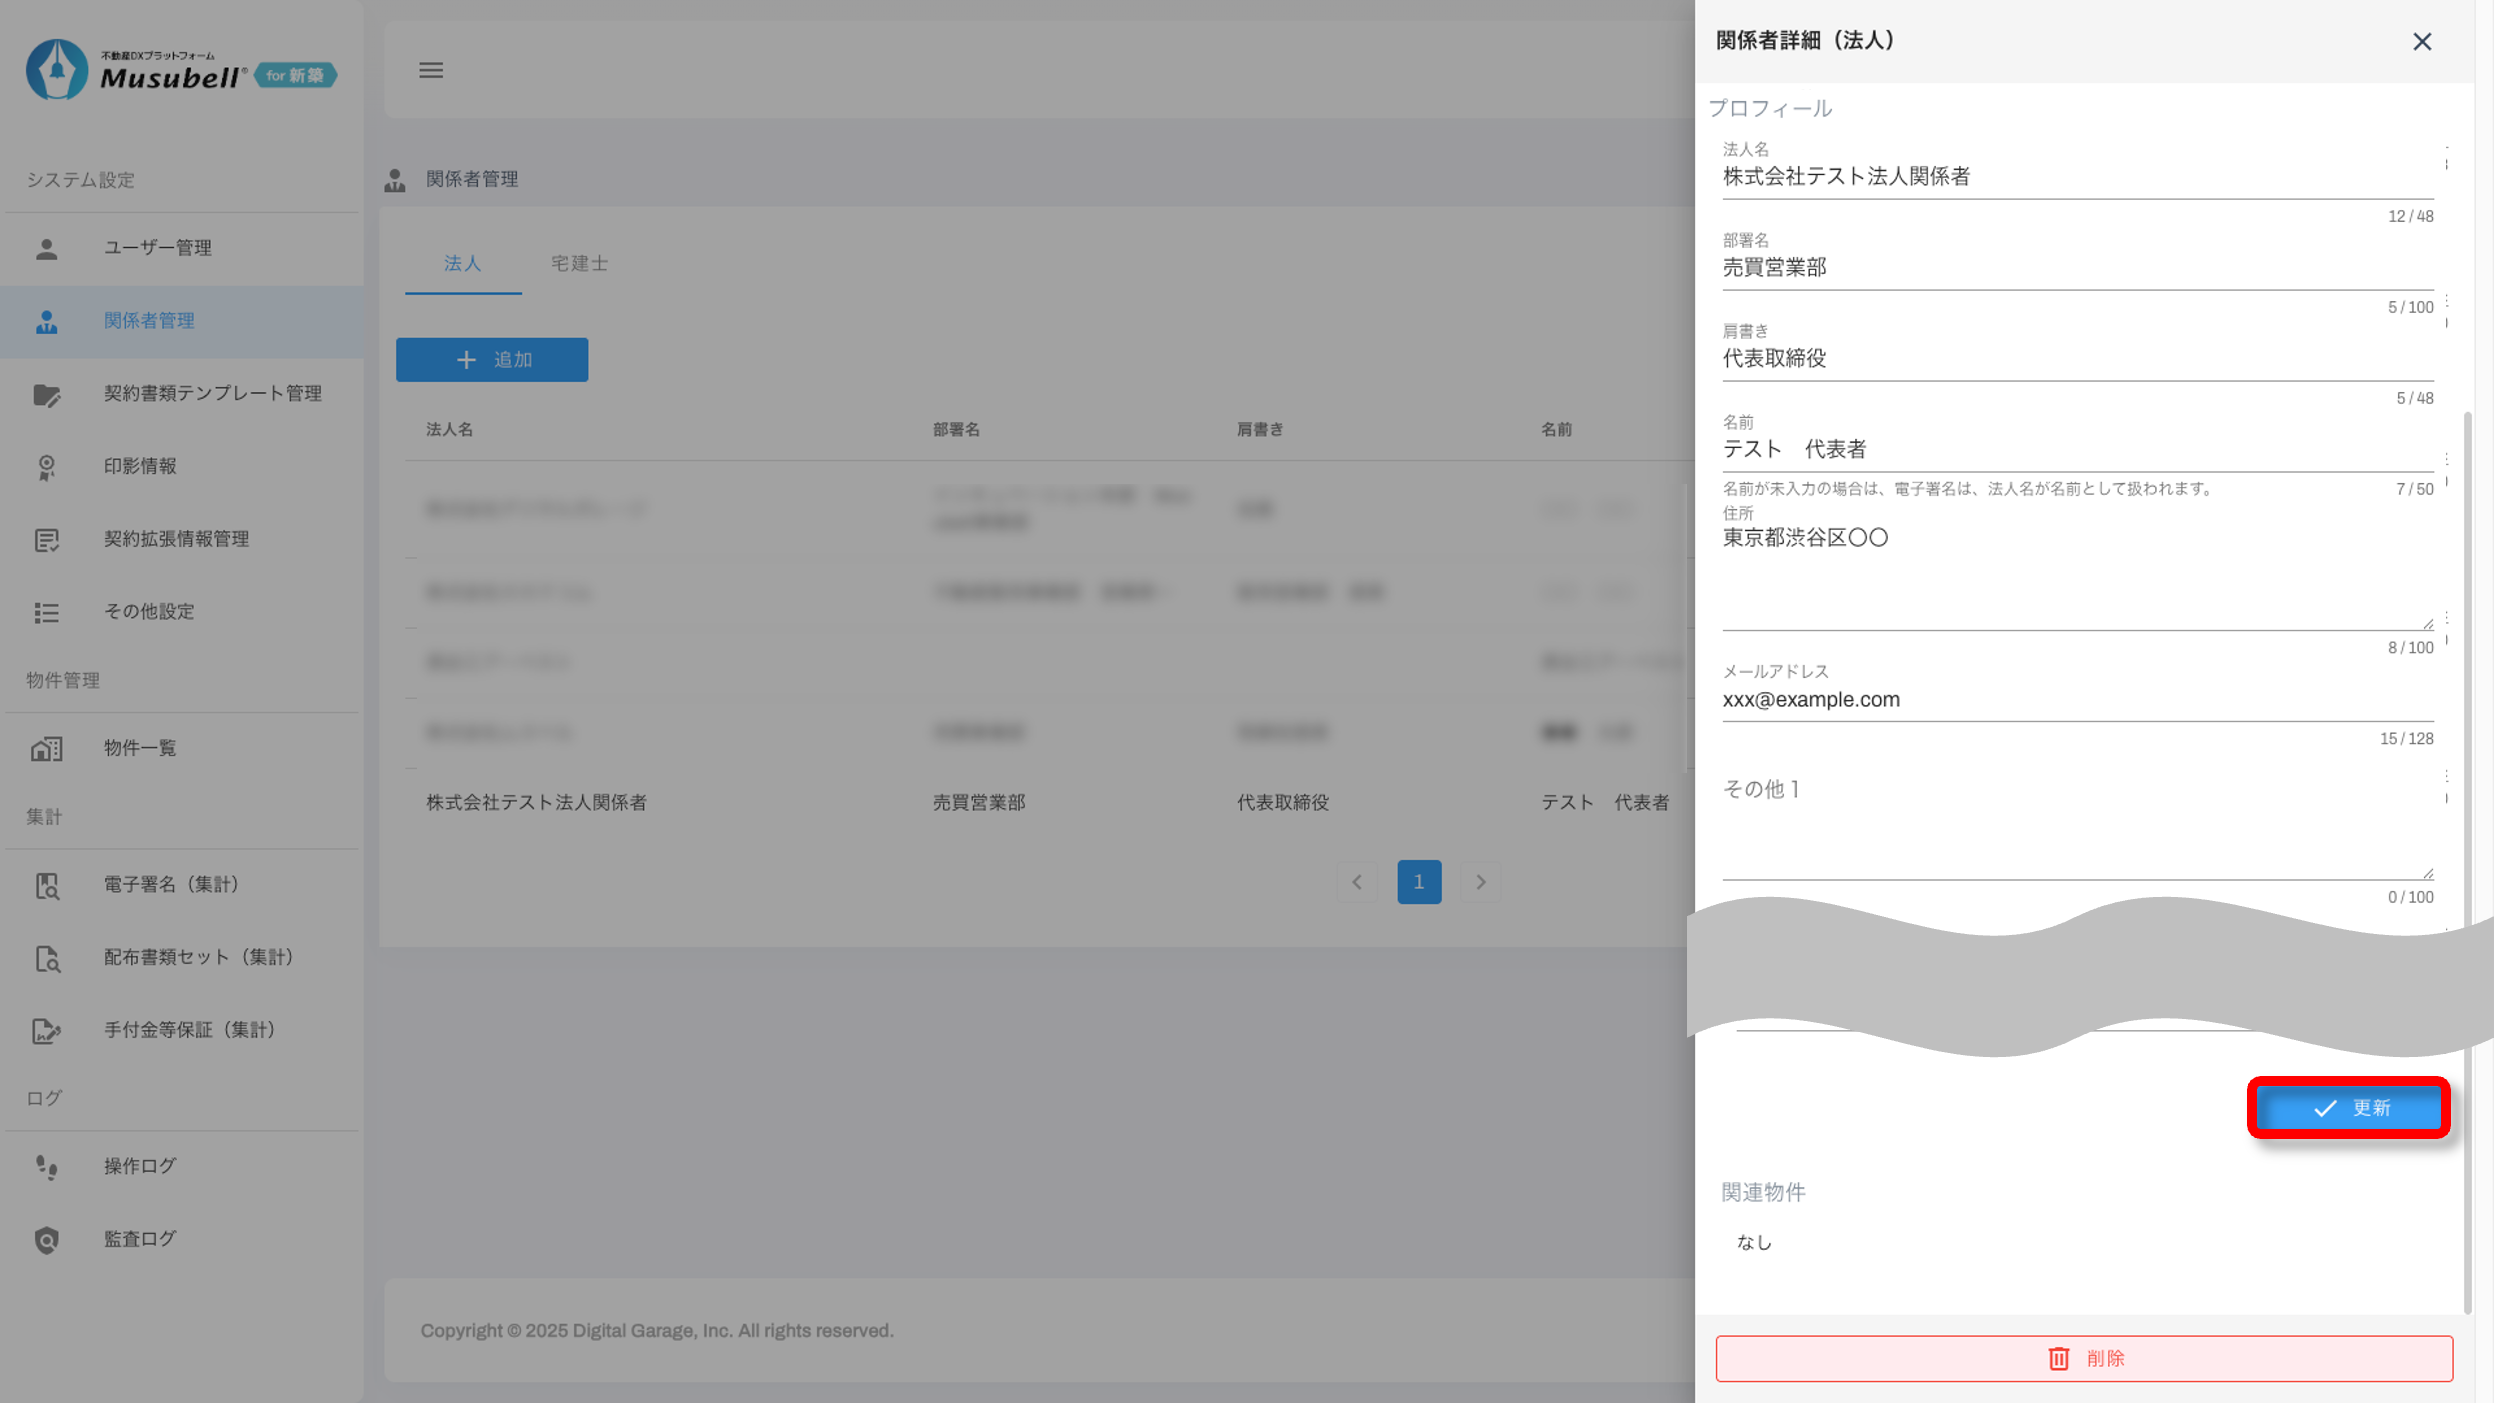Open 契約拡張情報管理 document icon

47,540
